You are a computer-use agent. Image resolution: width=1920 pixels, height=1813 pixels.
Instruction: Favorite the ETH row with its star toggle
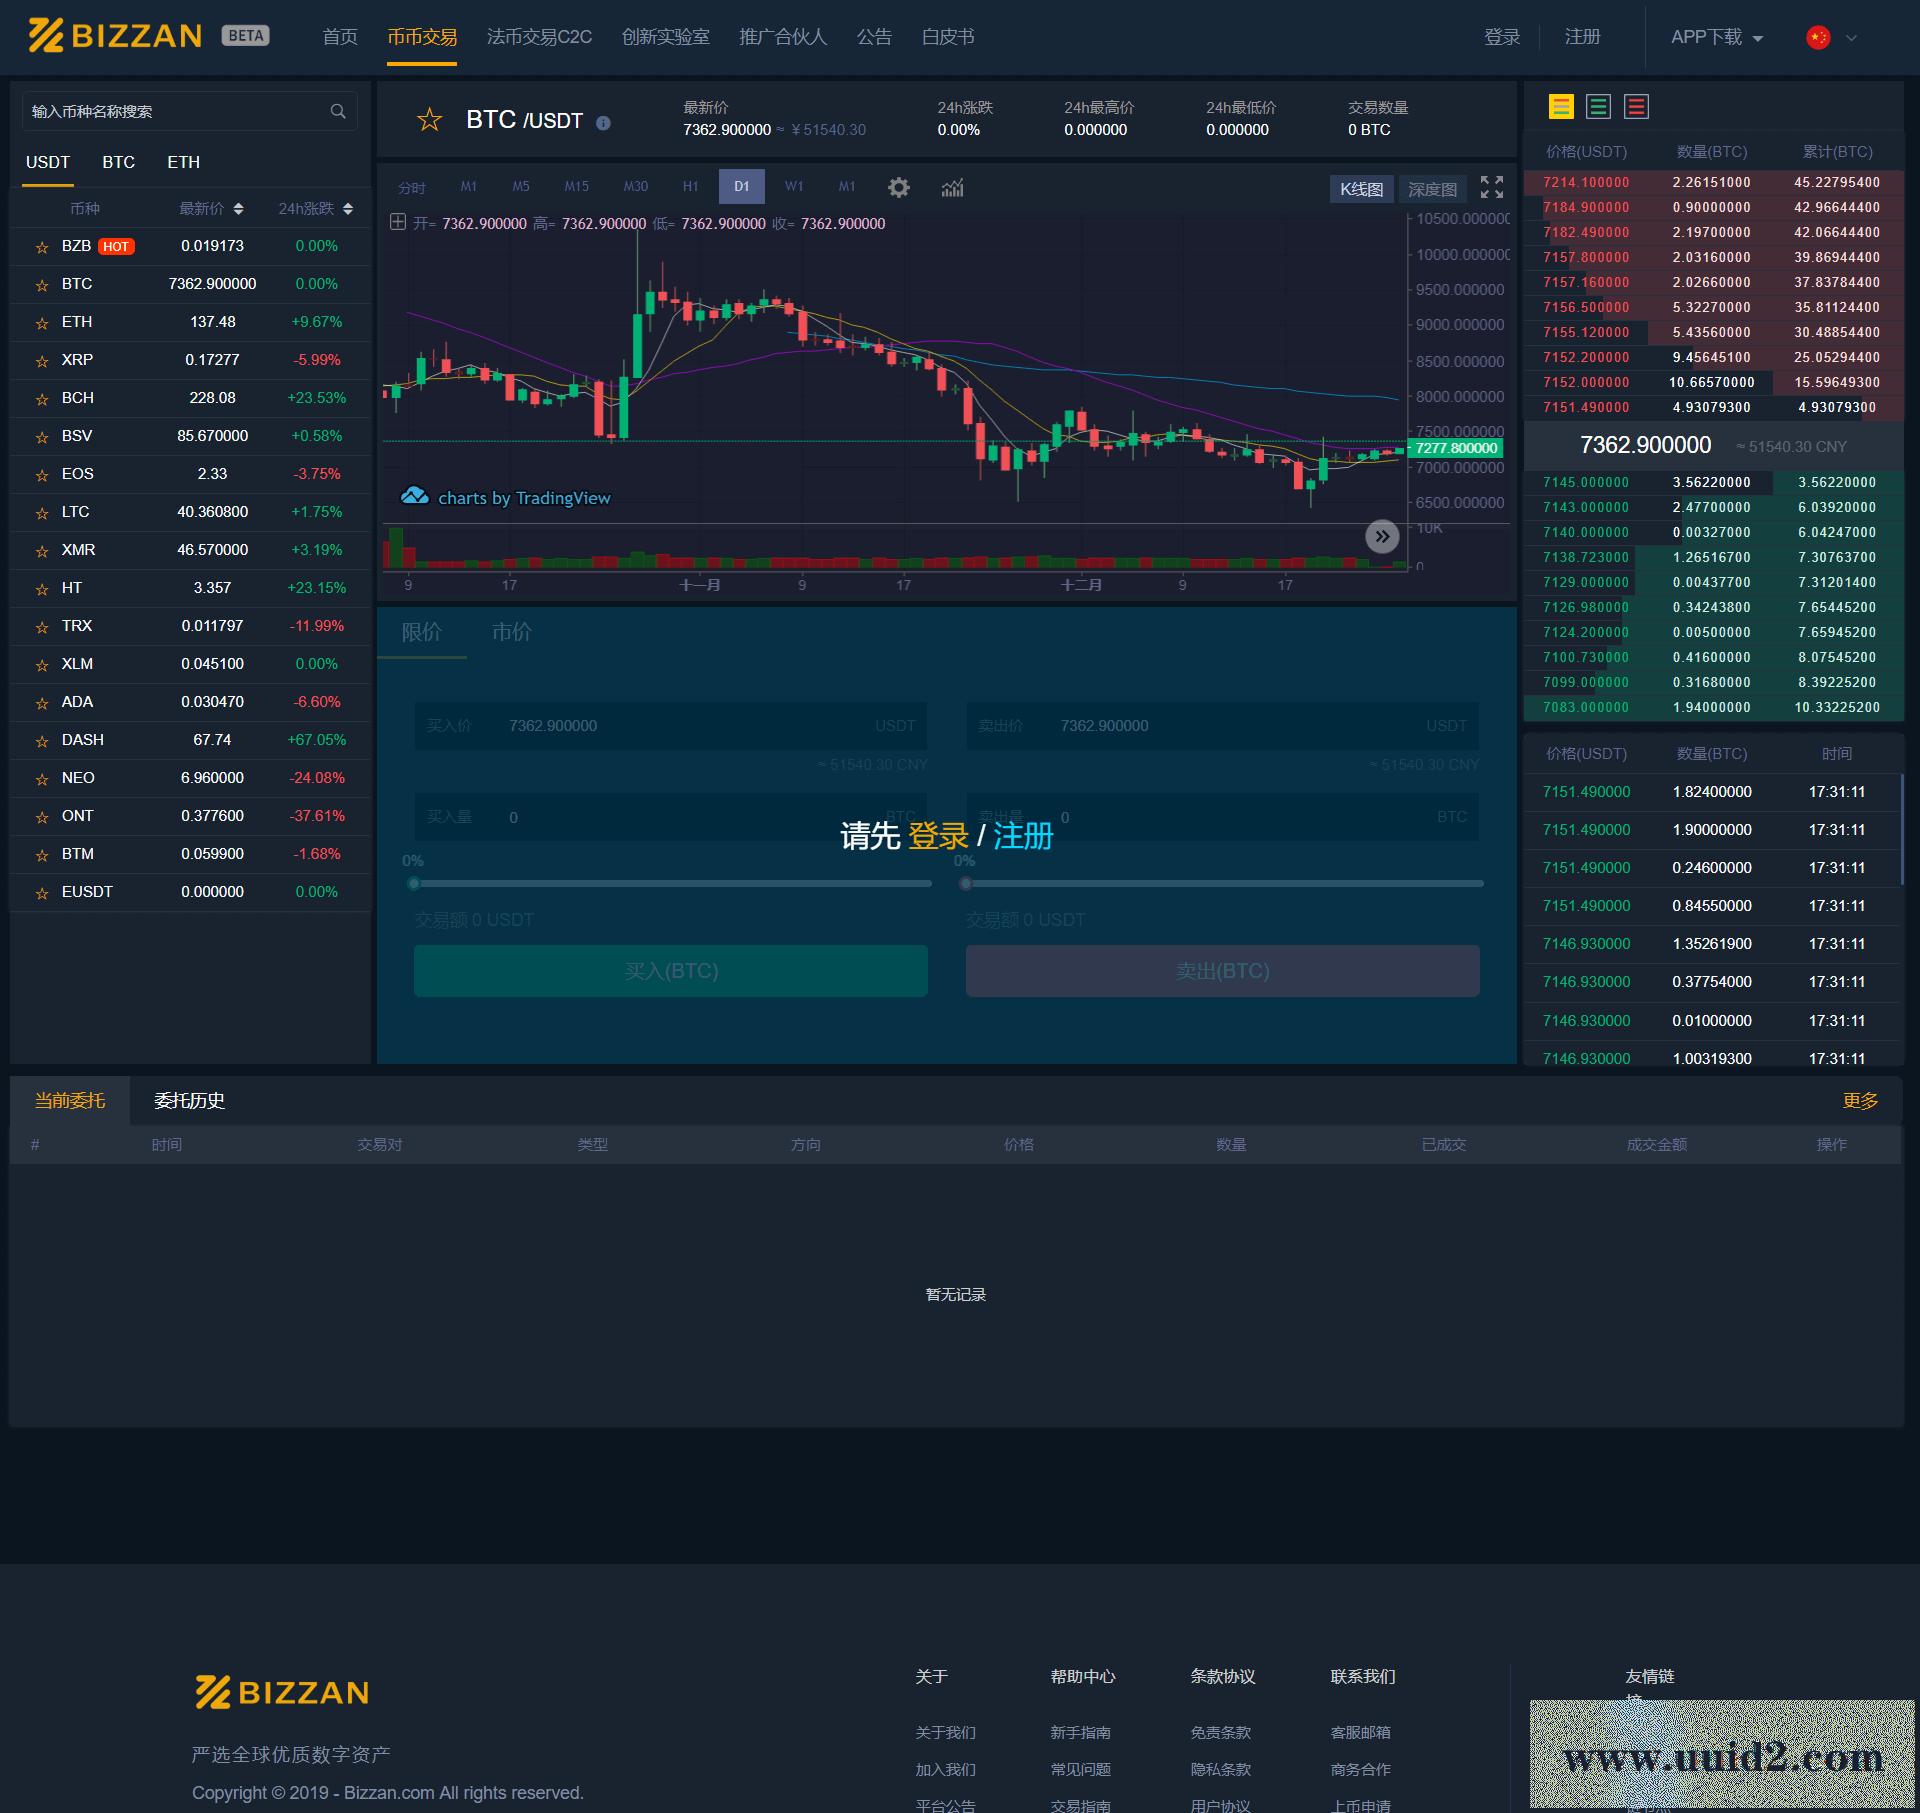pyautogui.click(x=41, y=322)
